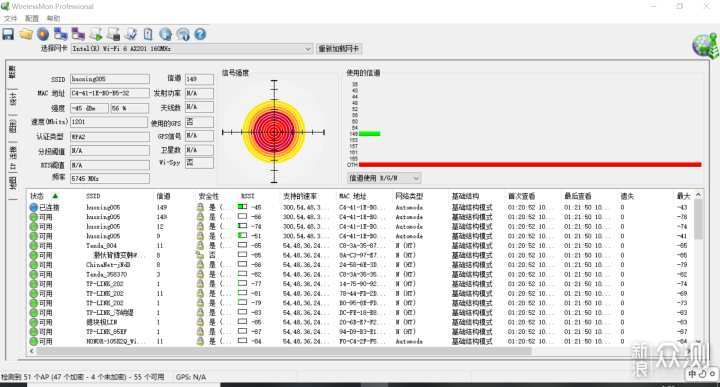The height and width of the screenshot is (387, 720).
Task: Select the 概要 side tab
Action: pos(12,73)
